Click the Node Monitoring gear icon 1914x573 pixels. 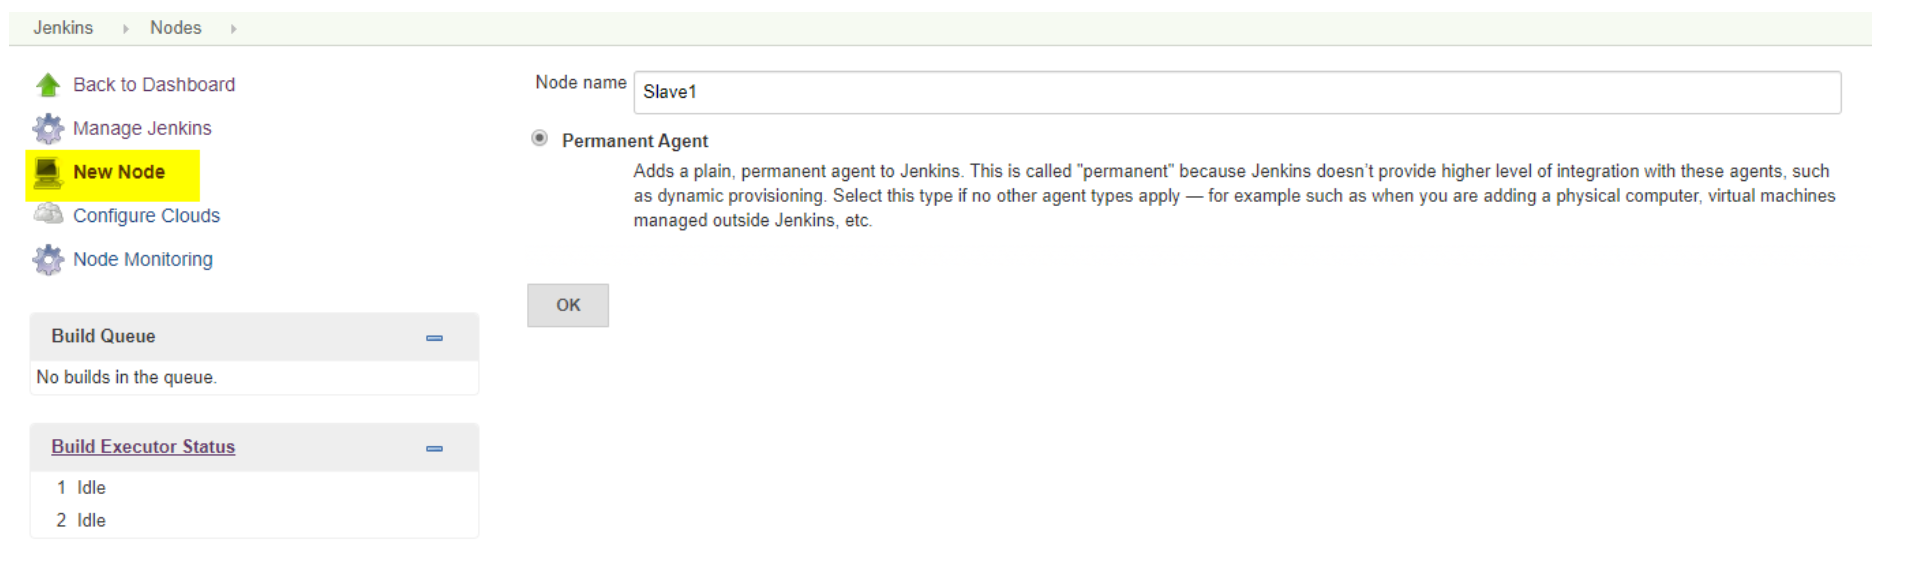[x=48, y=260]
